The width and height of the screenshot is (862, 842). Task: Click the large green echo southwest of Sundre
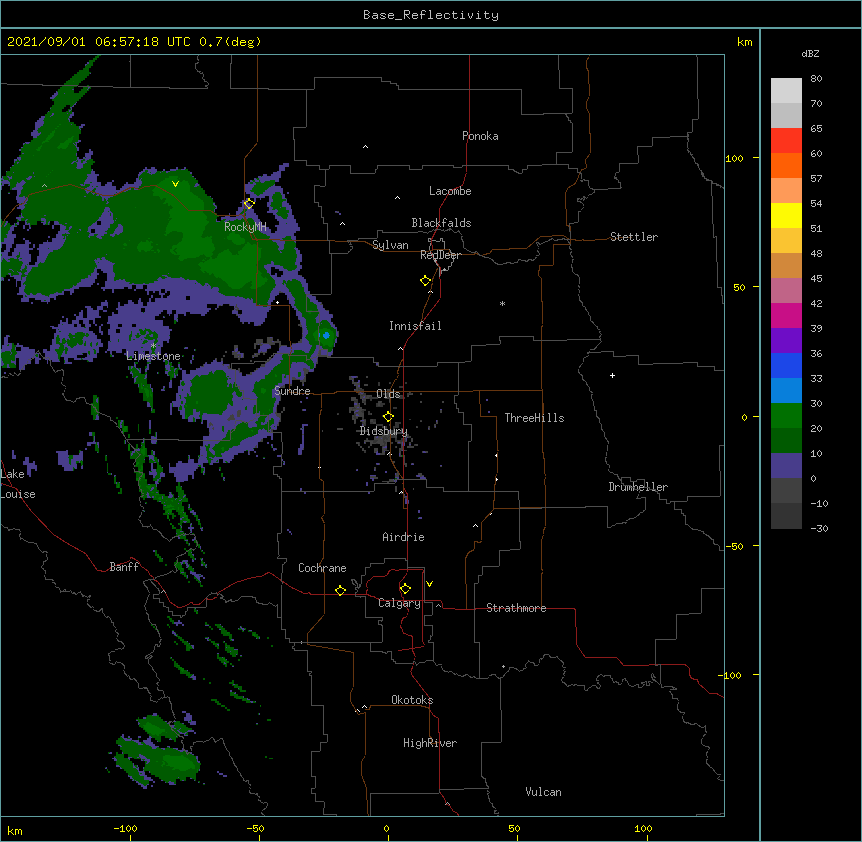[x=212, y=393]
